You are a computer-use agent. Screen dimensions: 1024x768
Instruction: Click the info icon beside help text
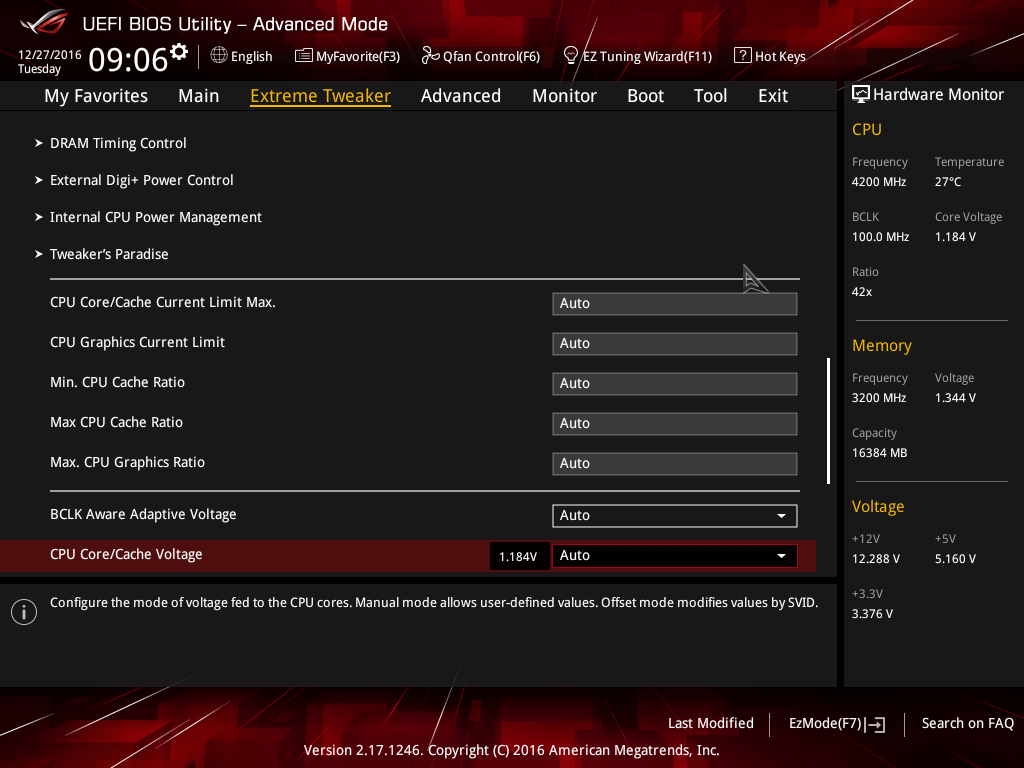point(24,612)
